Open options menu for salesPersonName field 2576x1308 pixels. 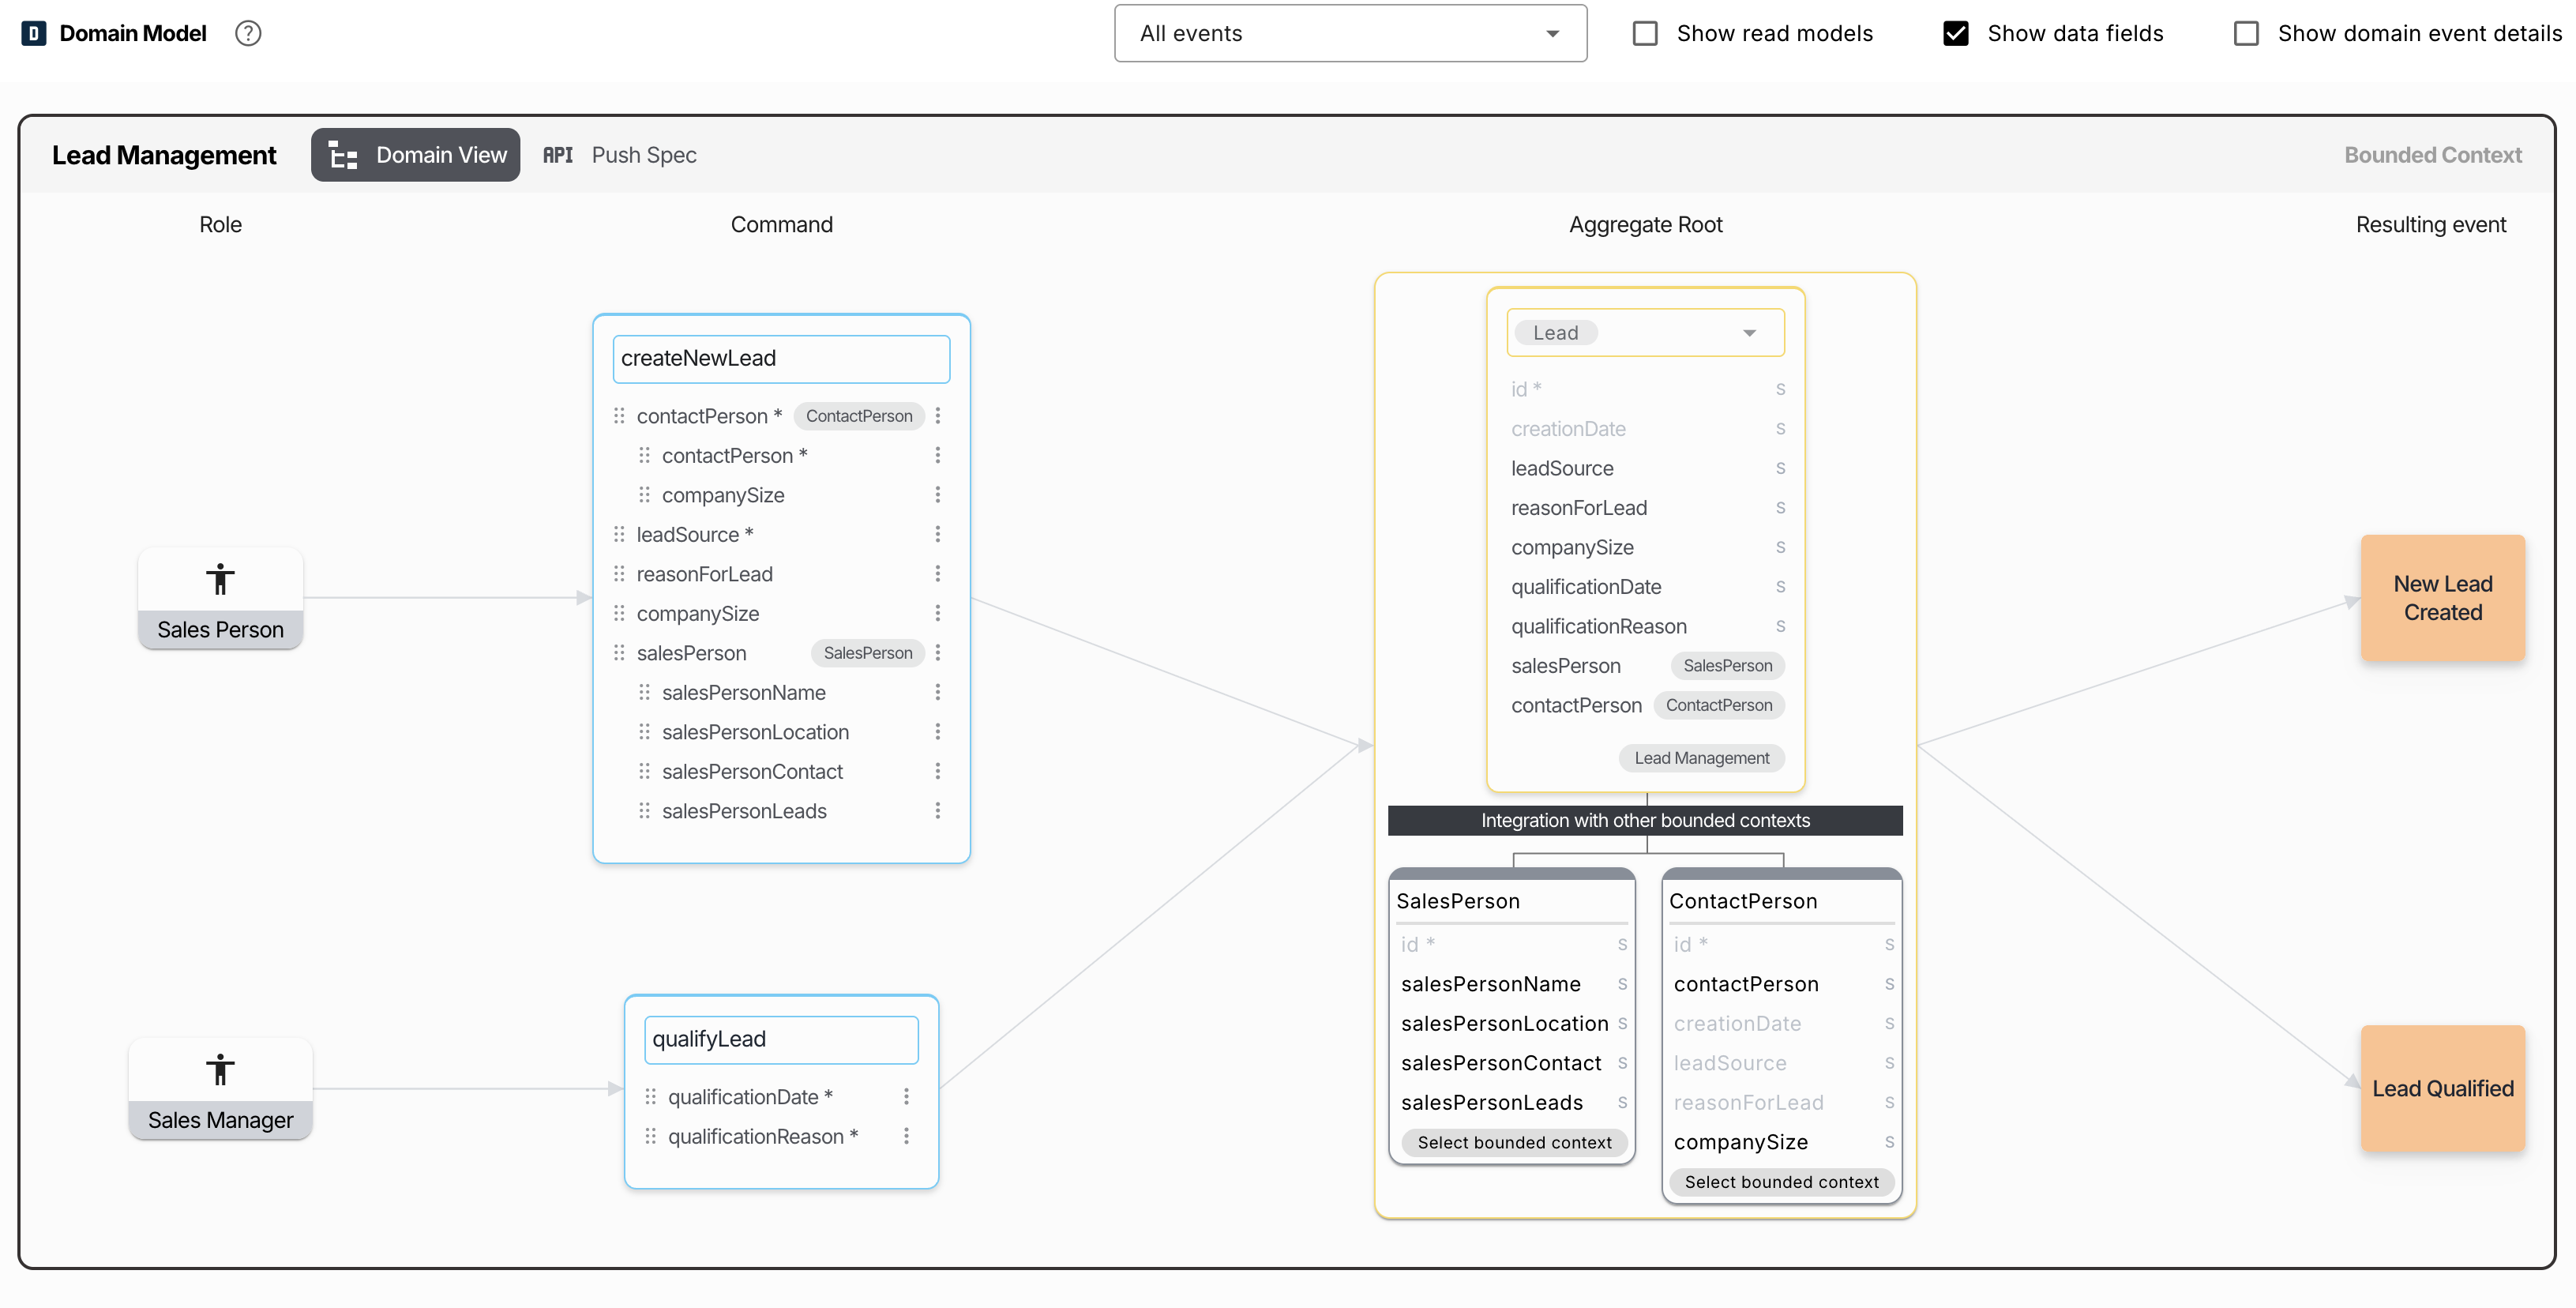[x=938, y=693]
